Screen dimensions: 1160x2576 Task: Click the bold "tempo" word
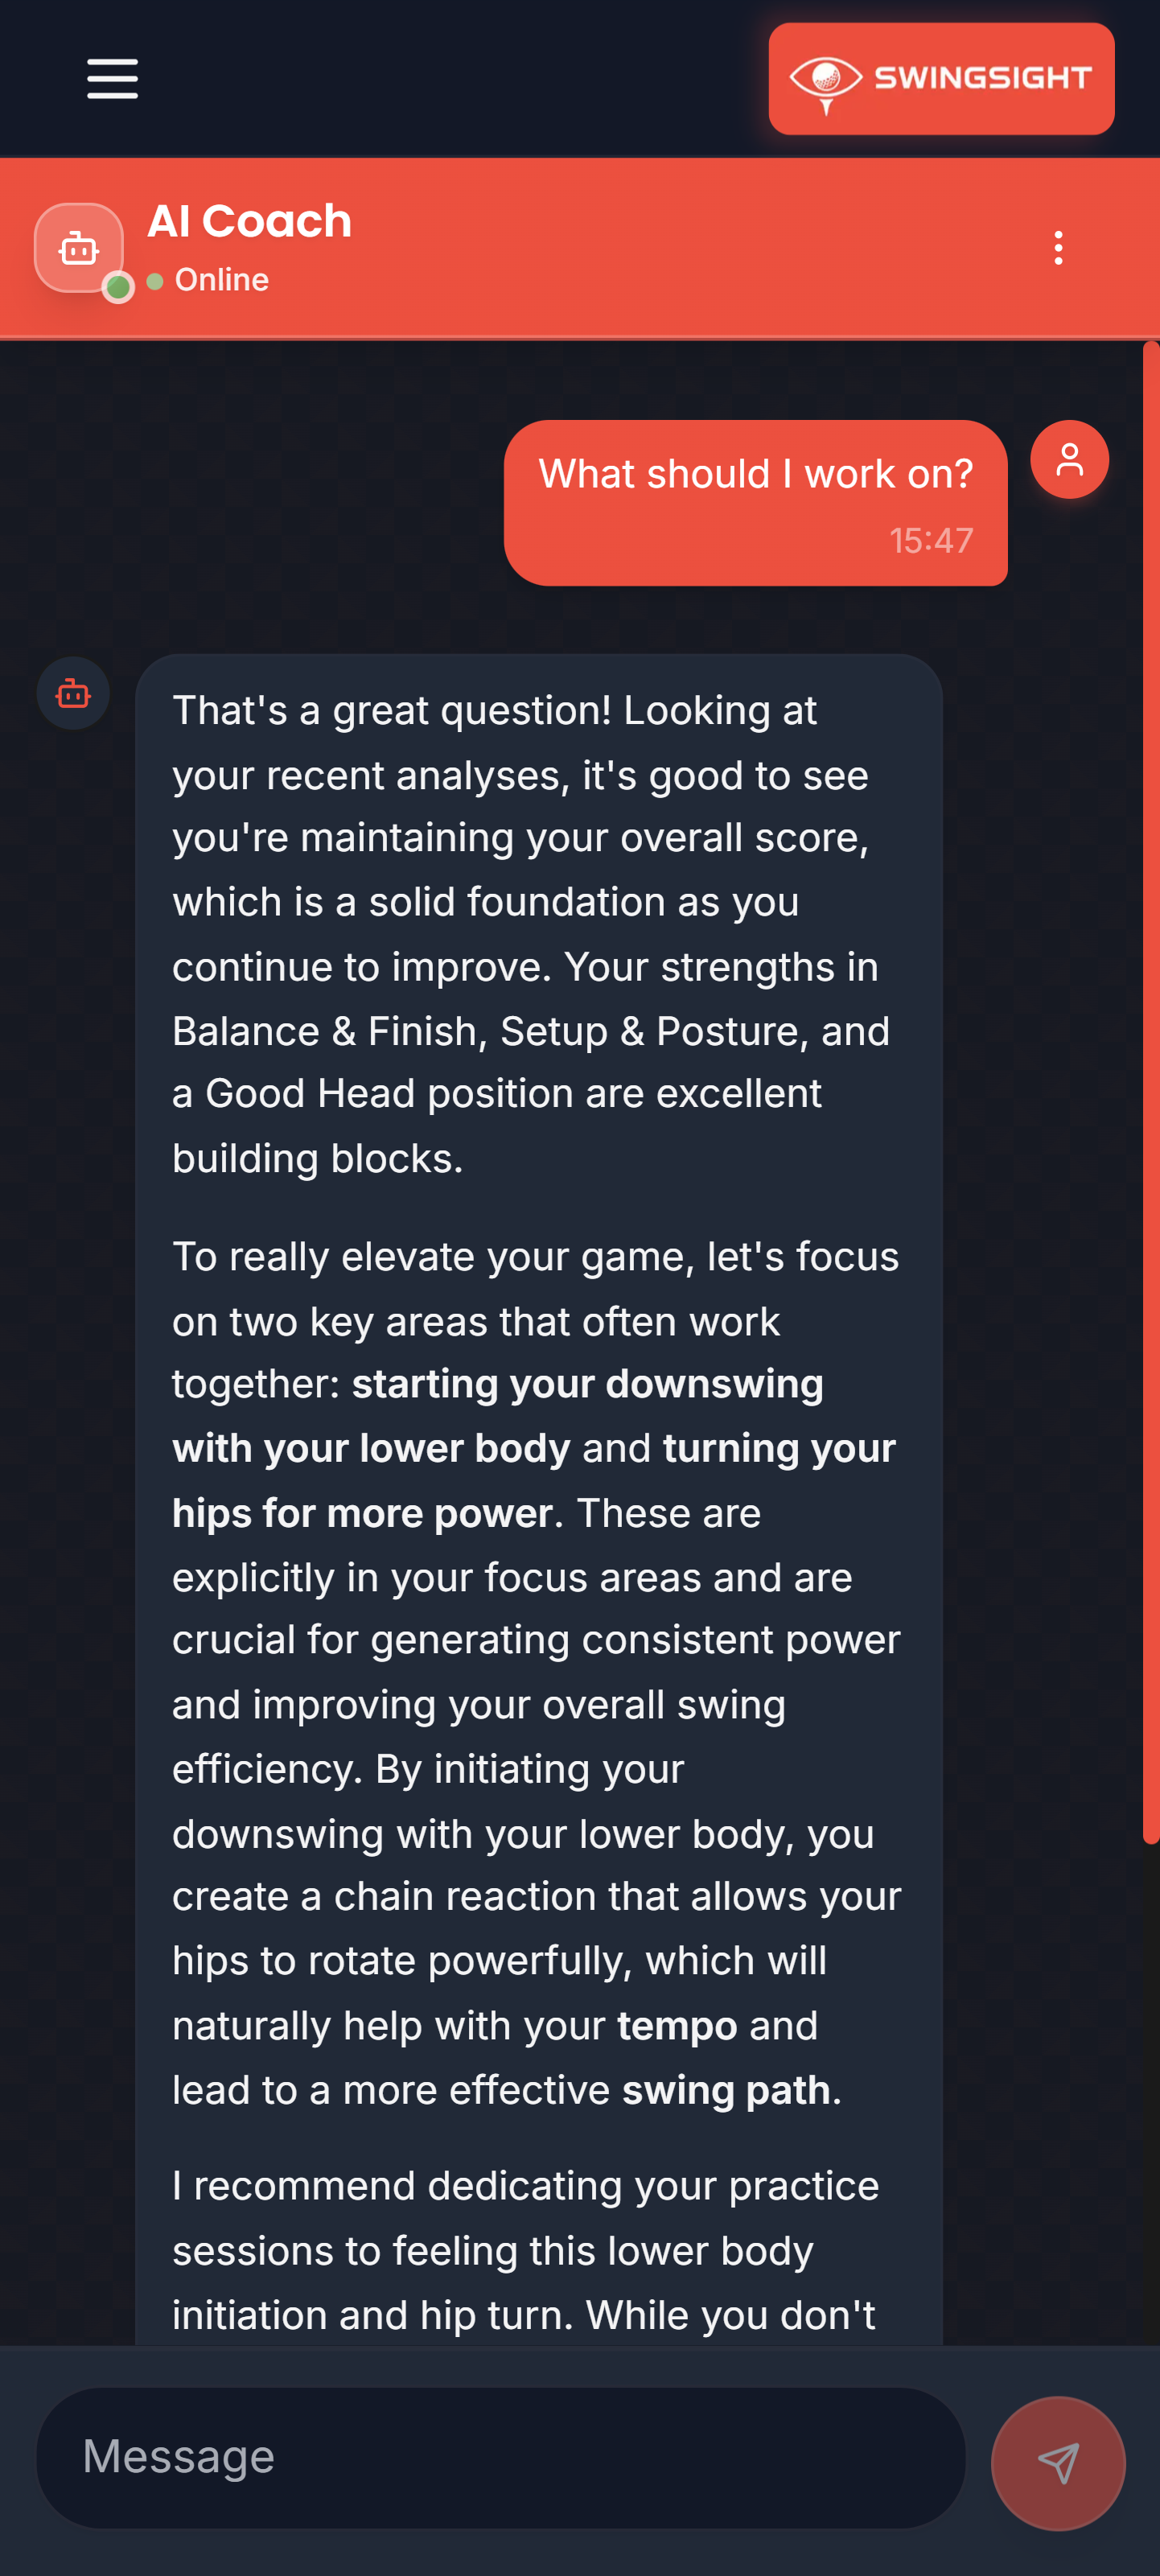pos(676,2025)
